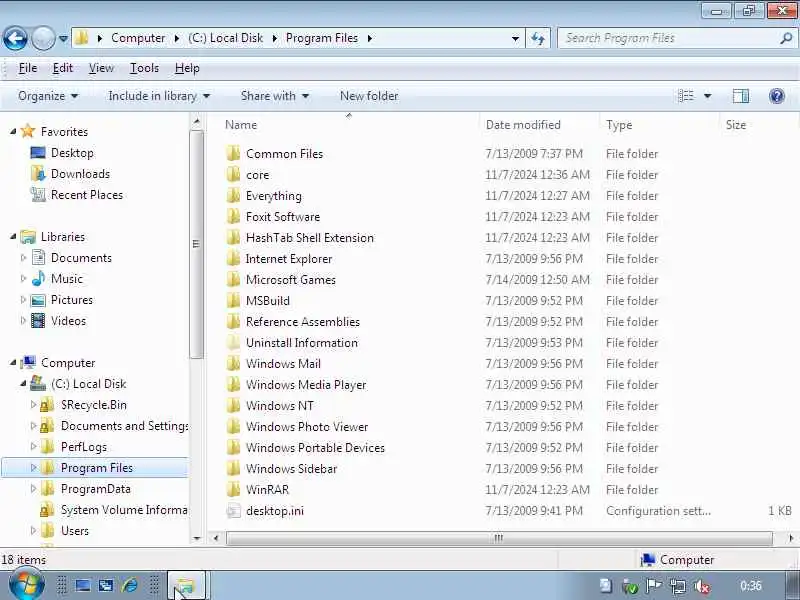The image size is (800, 600).
Task: Go back with the blue Back arrow
Action: click(15, 38)
